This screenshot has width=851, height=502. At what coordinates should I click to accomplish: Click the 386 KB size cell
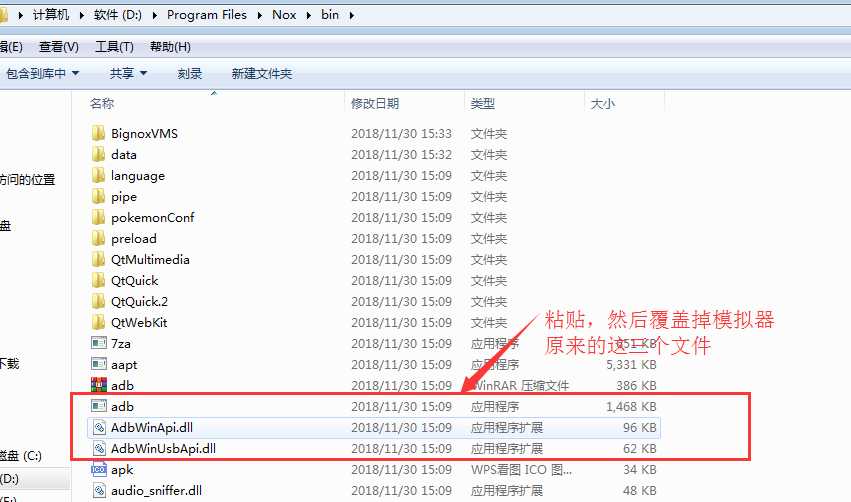click(636, 385)
